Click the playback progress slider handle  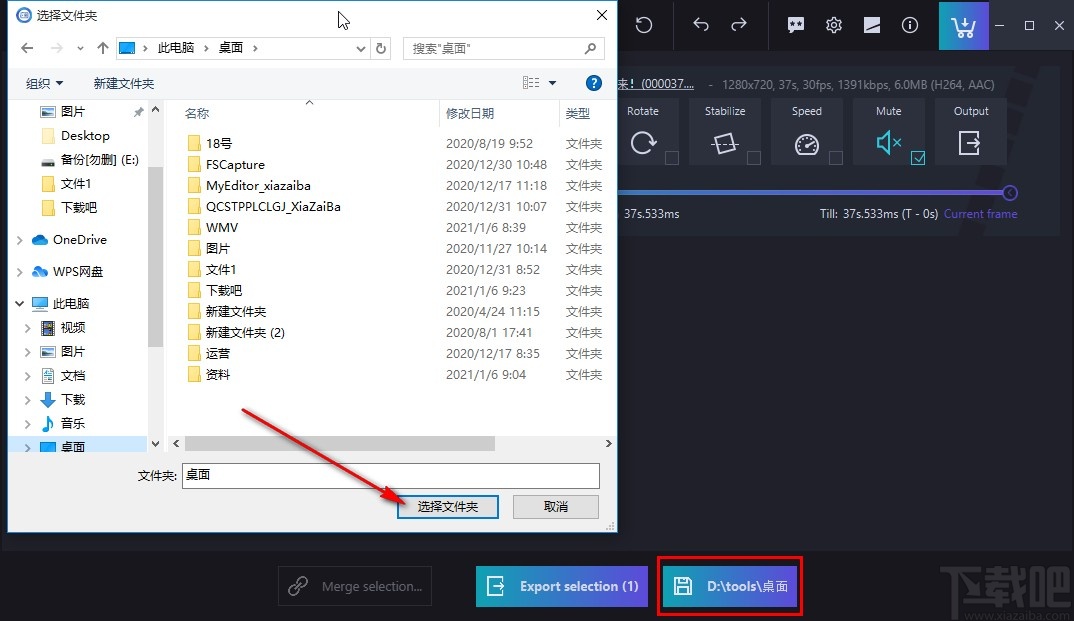coord(1009,192)
